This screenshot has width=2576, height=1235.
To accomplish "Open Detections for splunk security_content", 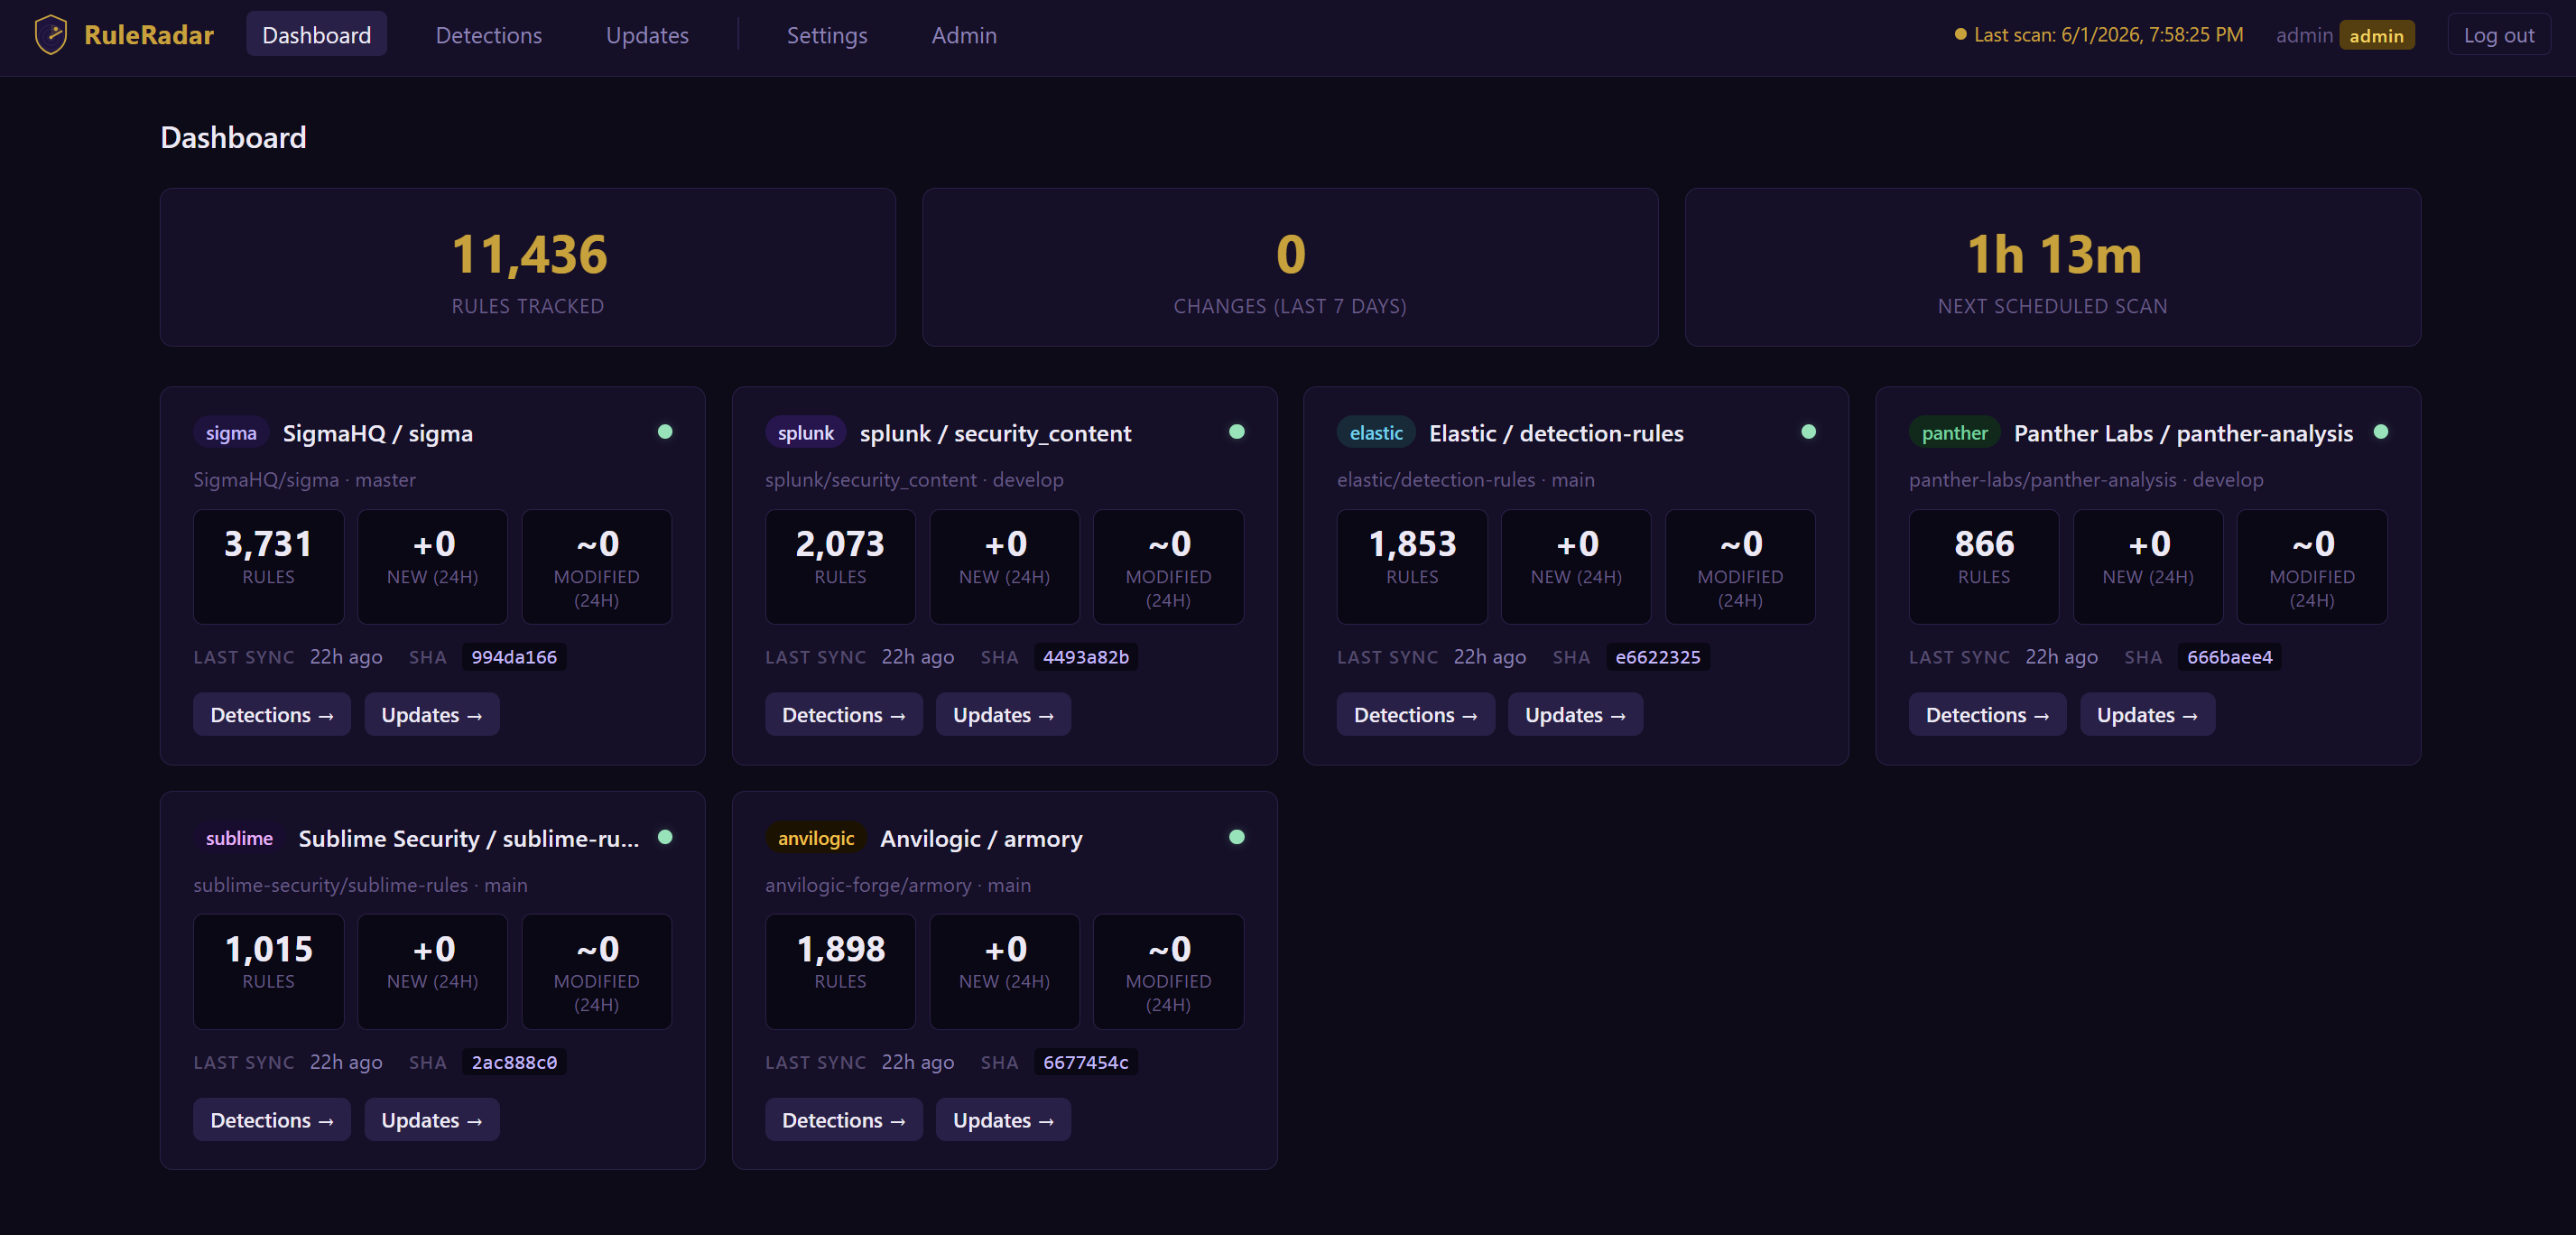I will pos(844,715).
